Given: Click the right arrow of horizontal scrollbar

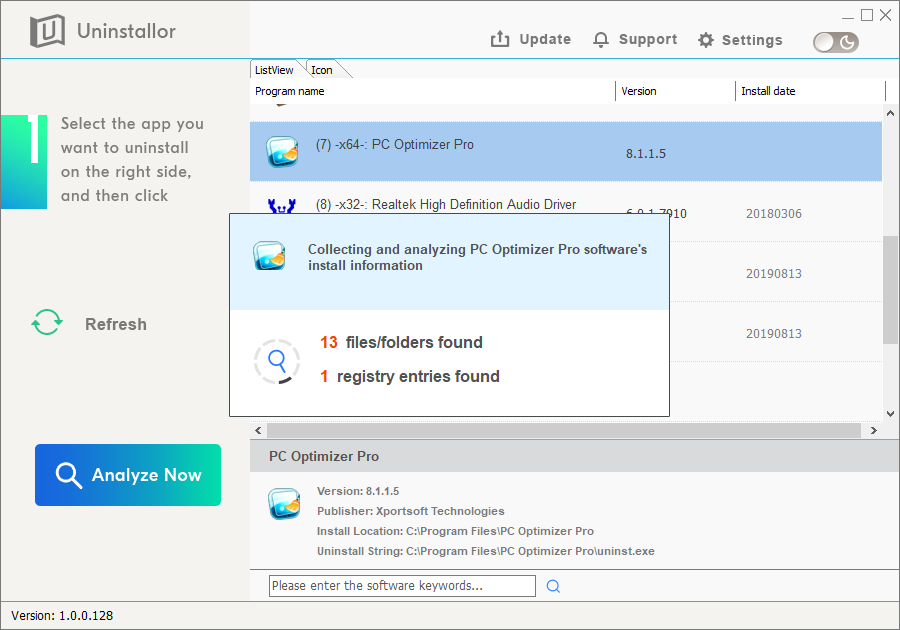Looking at the screenshot, I should pyautogui.click(x=874, y=430).
